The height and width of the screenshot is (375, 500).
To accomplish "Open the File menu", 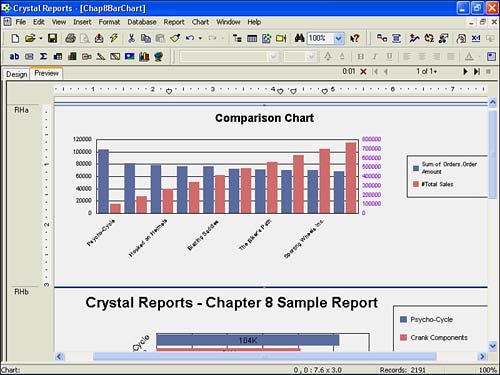I will 21,22.
